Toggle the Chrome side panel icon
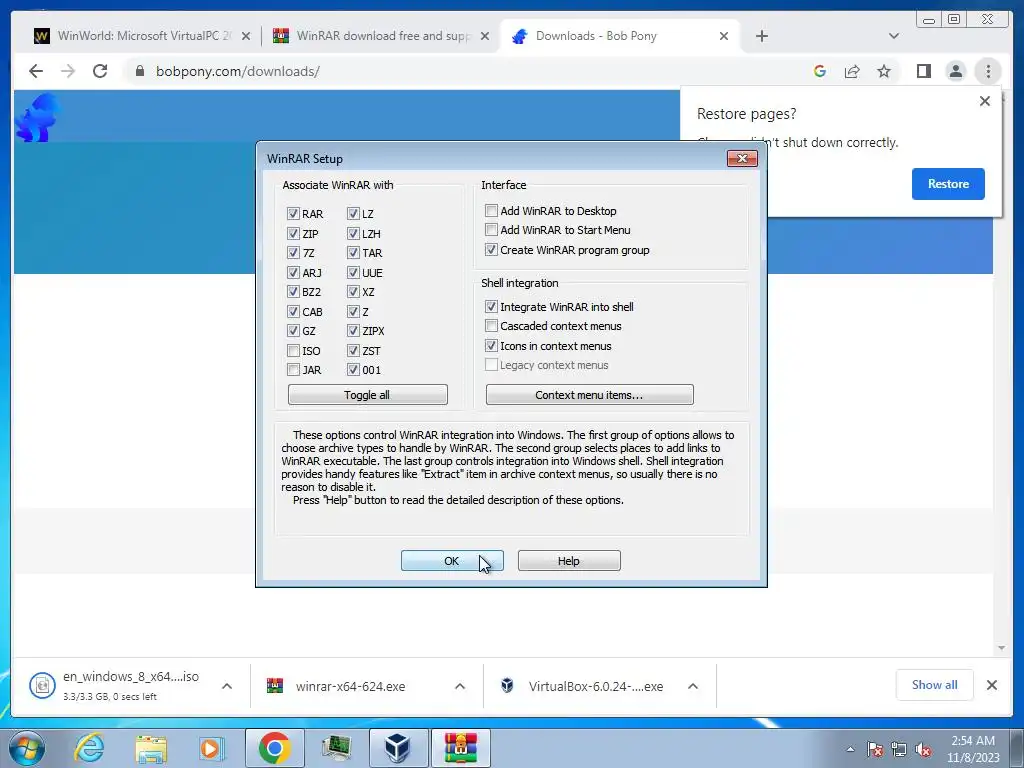Image resolution: width=1024 pixels, height=768 pixels. [x=923, y=71]
